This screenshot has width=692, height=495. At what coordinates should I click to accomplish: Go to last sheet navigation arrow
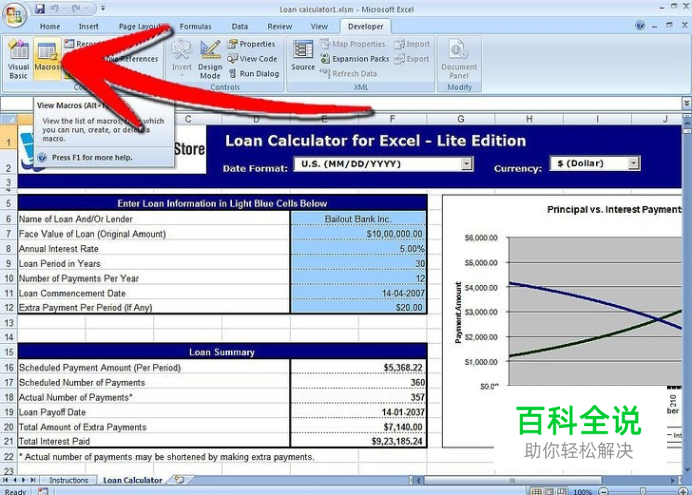(x=33, y=480)
